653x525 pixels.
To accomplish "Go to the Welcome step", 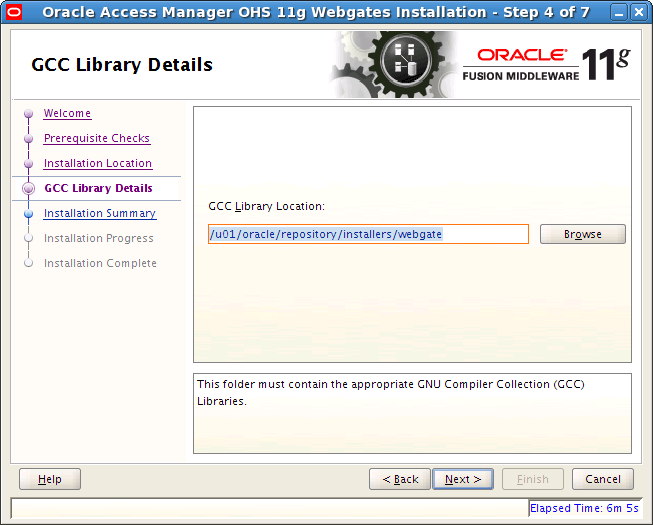I will point(67,113).
